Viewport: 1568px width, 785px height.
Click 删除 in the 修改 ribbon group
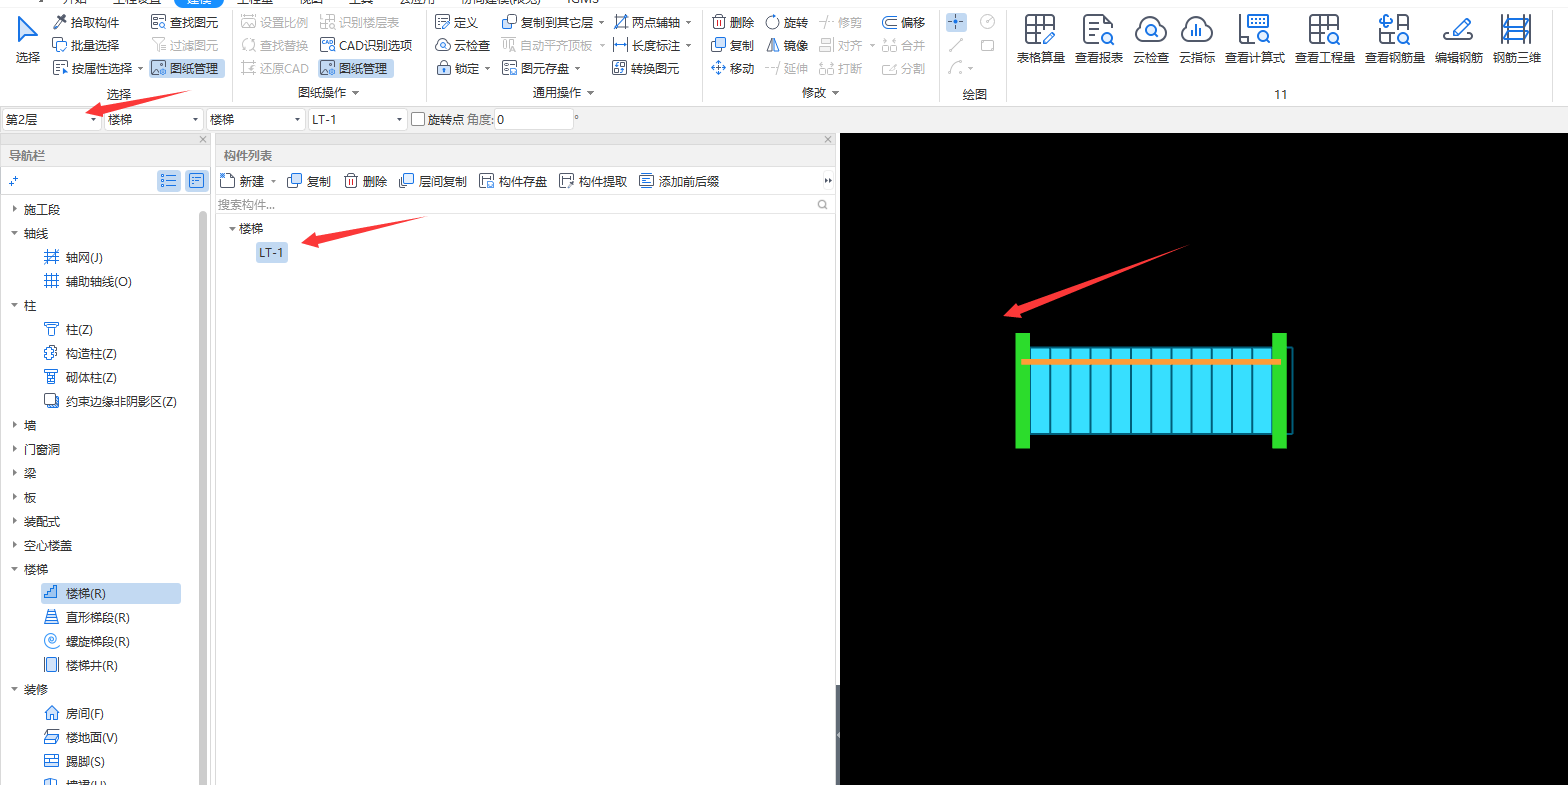(733, 22)
